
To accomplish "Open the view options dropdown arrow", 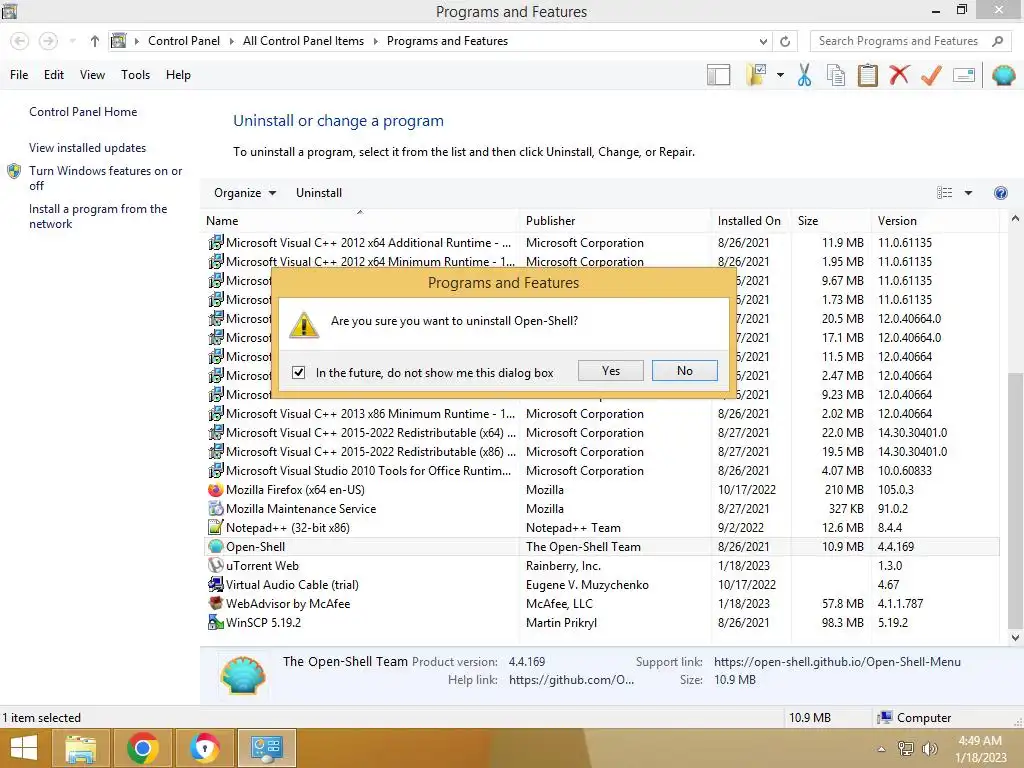I will pos(968,193).
